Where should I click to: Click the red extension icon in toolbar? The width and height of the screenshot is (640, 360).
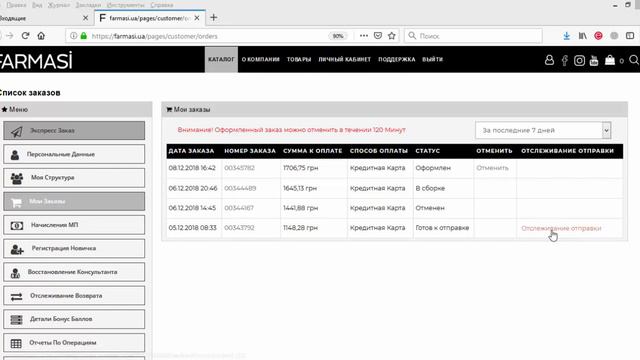tap(598, 36)
